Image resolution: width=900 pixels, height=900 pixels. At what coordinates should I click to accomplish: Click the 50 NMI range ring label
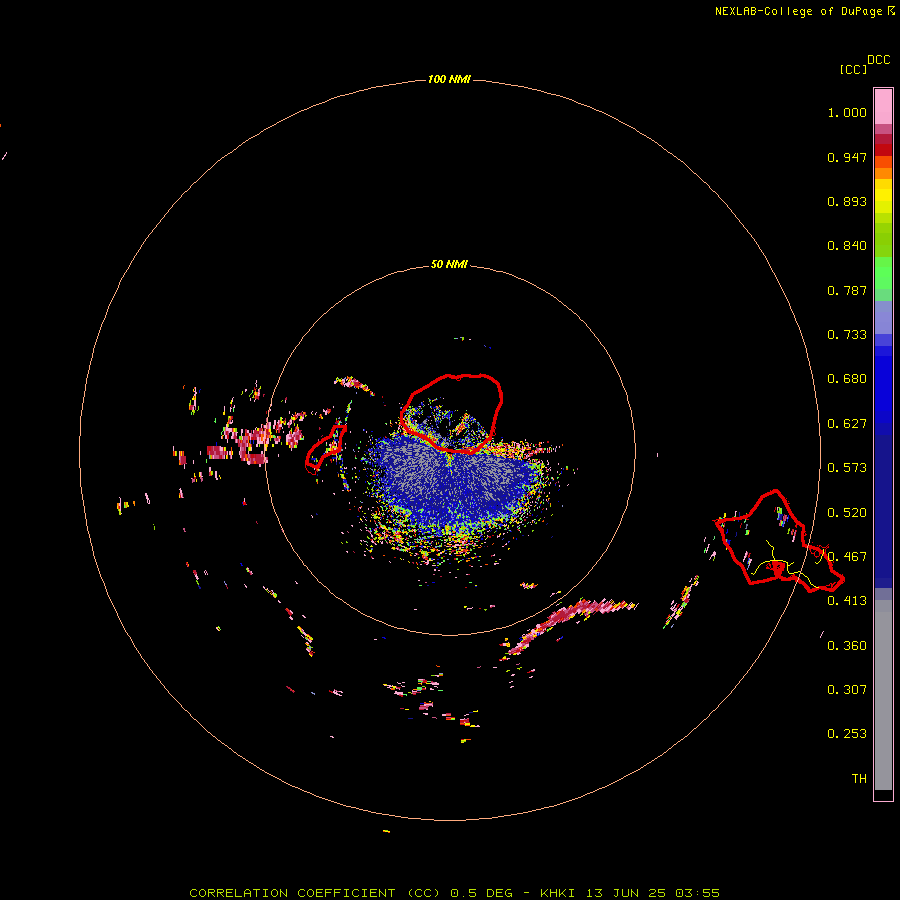(x=449, y=264)
